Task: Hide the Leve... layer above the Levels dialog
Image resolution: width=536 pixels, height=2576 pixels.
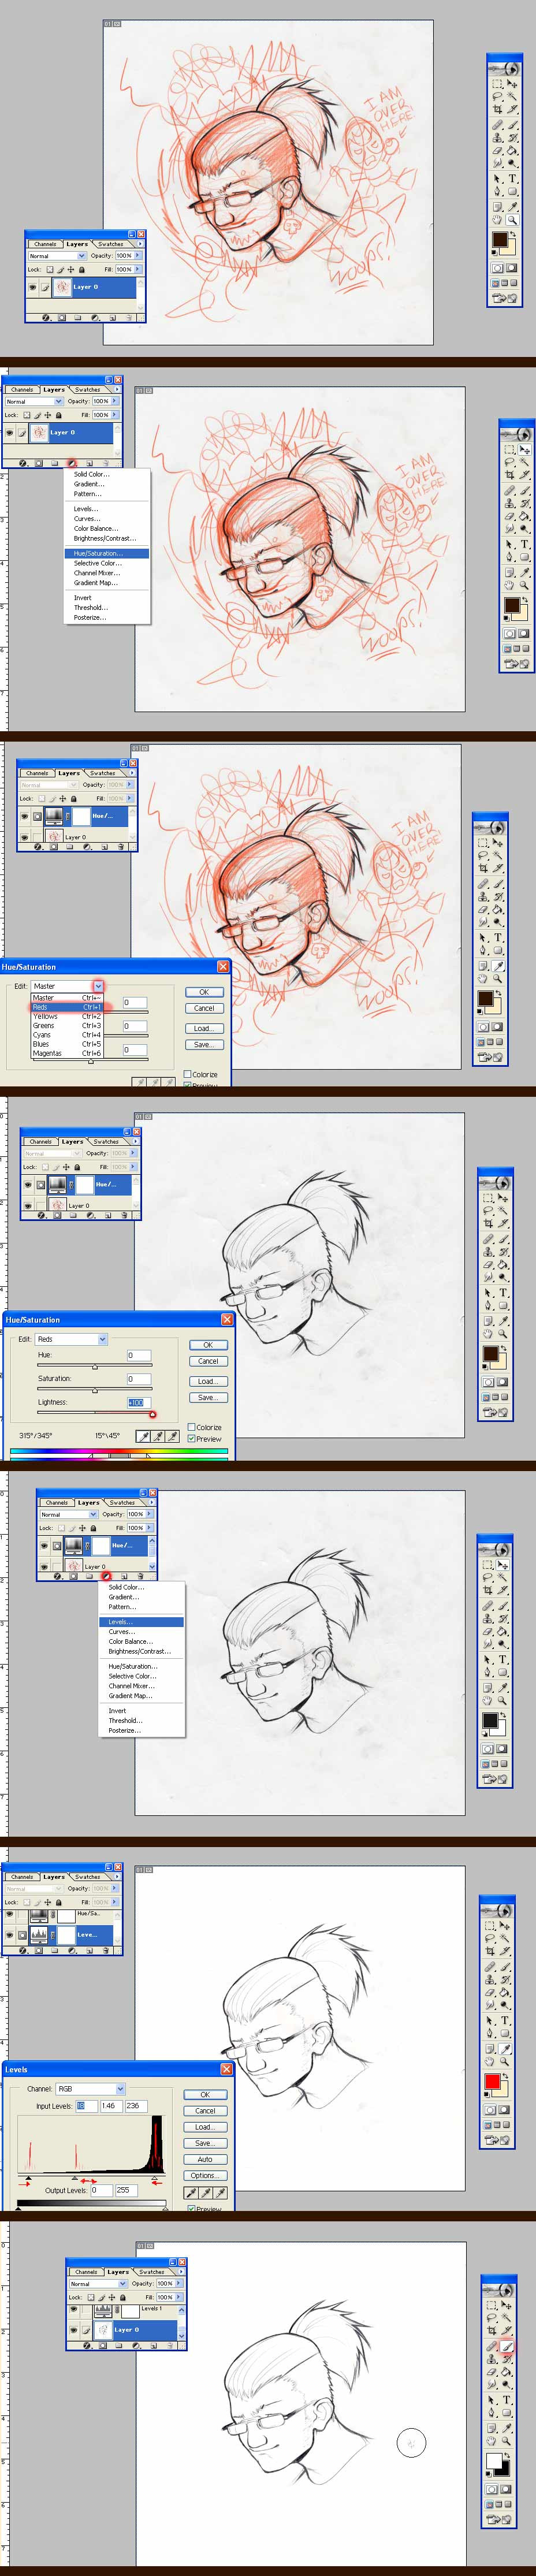Action: point(9,1936)
